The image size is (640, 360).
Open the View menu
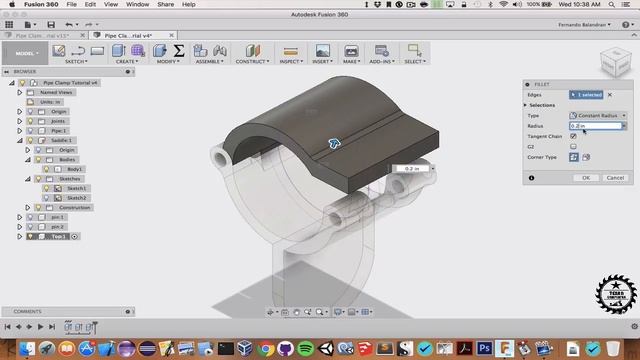(111, 4)
